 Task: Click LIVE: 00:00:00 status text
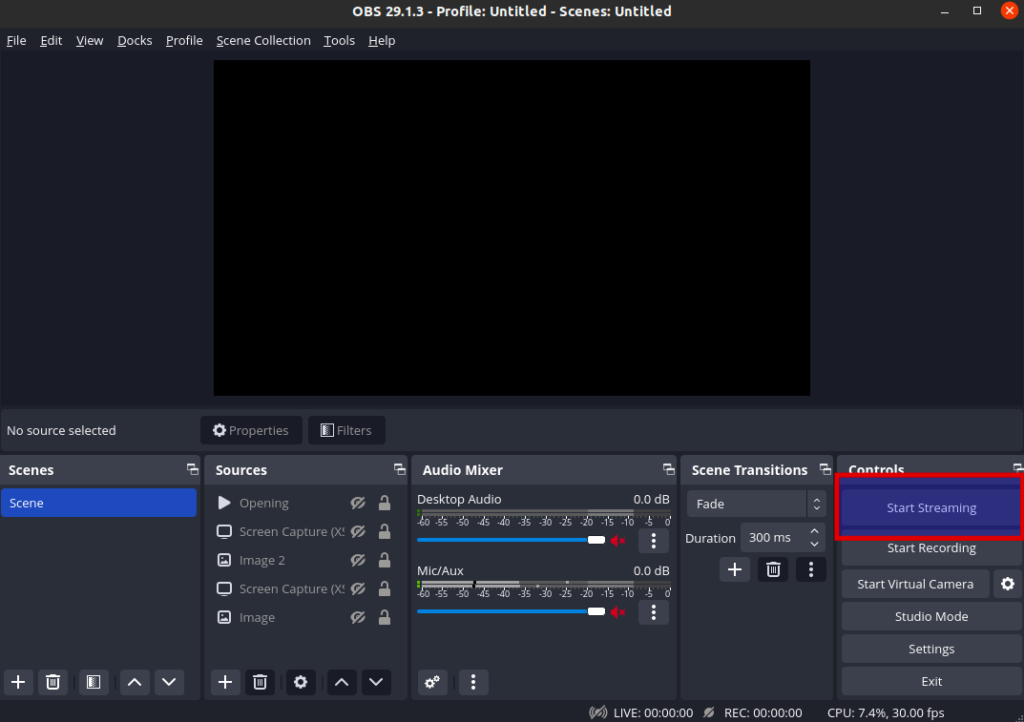point(653,713)
